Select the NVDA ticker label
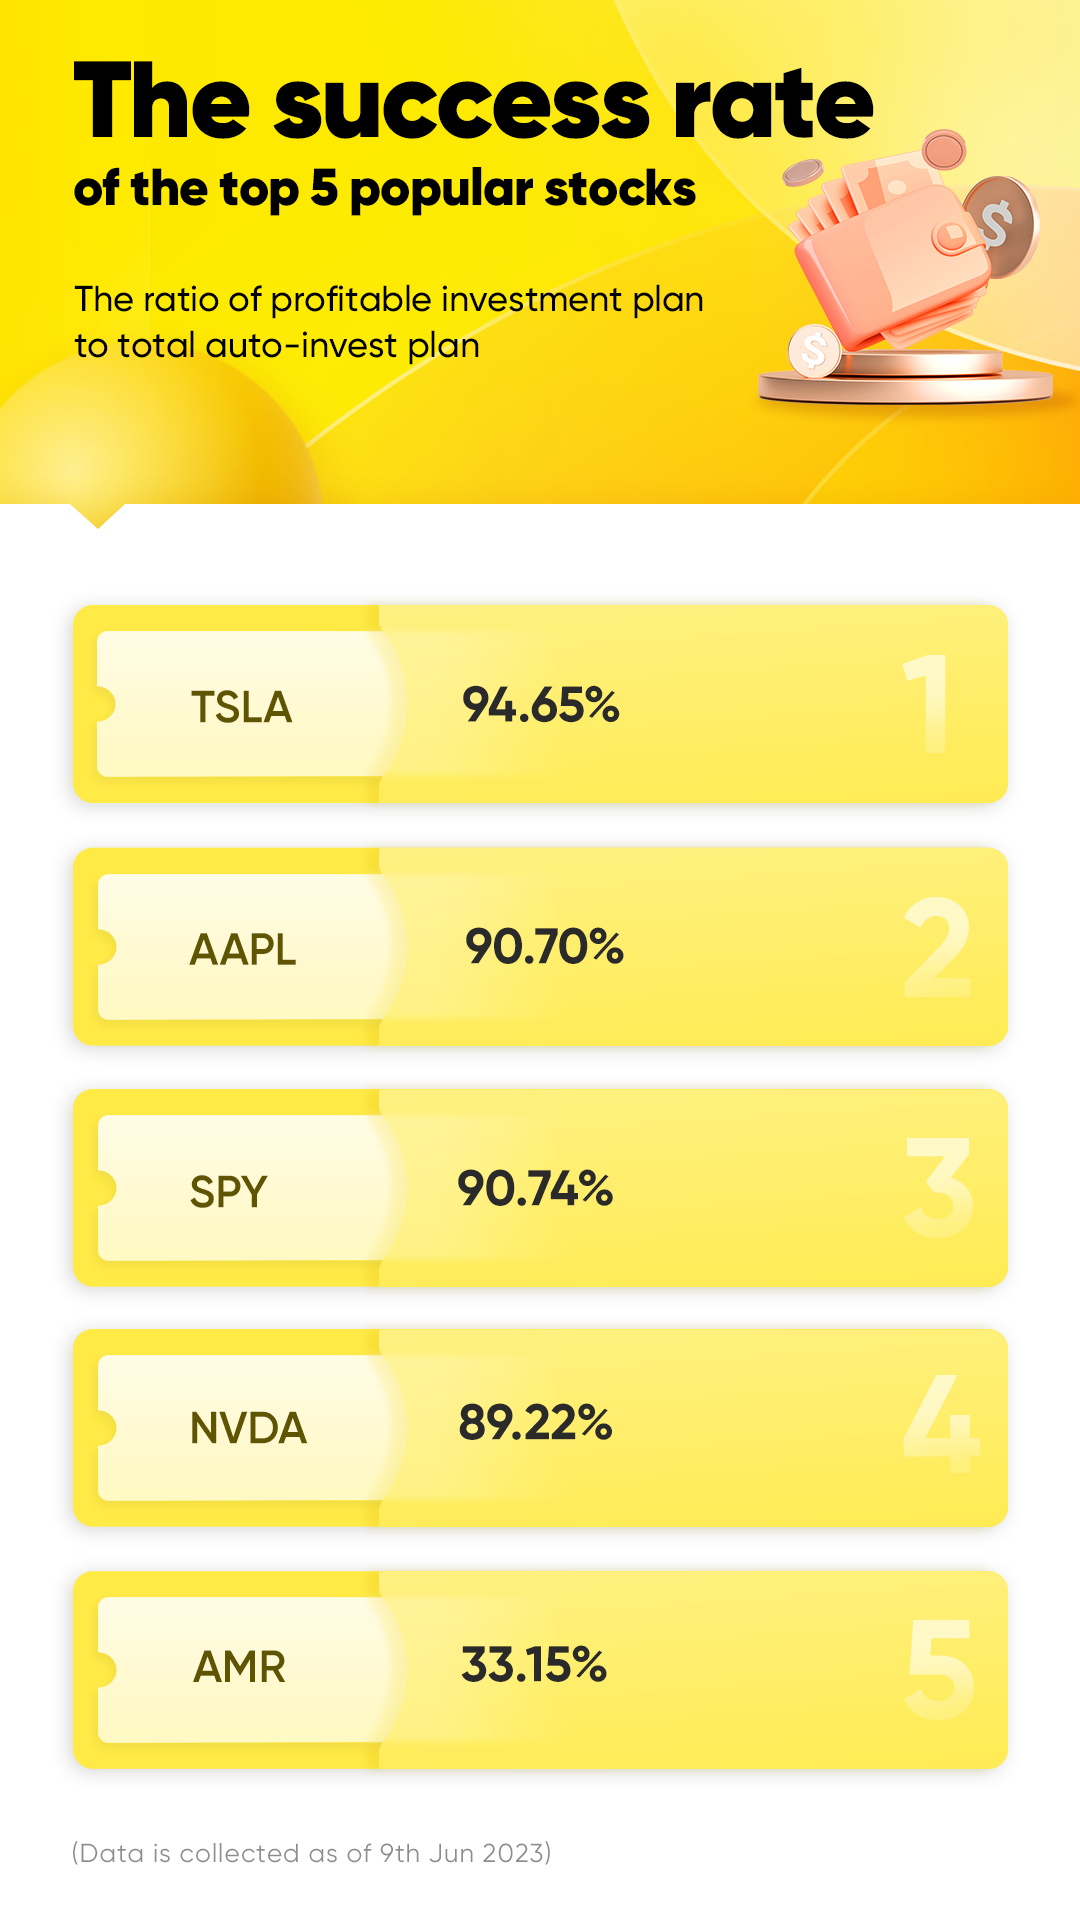 click(248, 1428)
